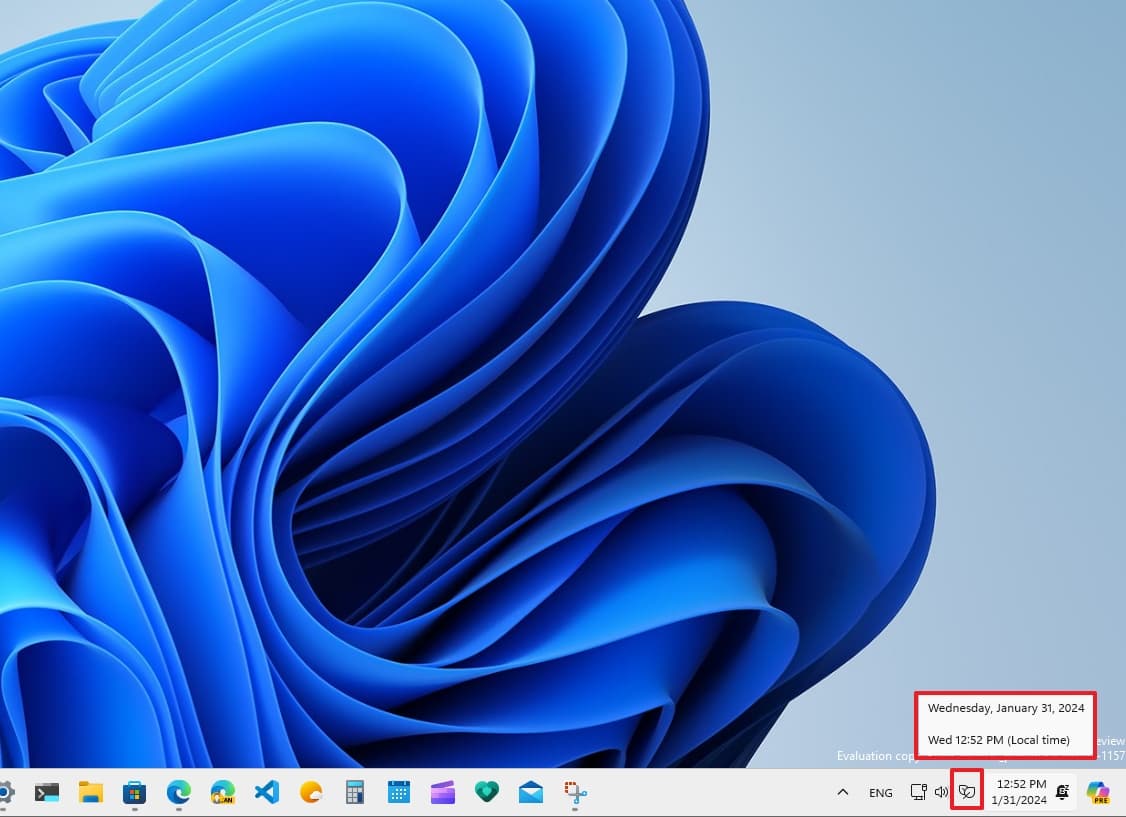The height and width of the screenshot is (817, 1126).
Task: Expand the hidden system tray icons
Action: (x=843, y=792)
